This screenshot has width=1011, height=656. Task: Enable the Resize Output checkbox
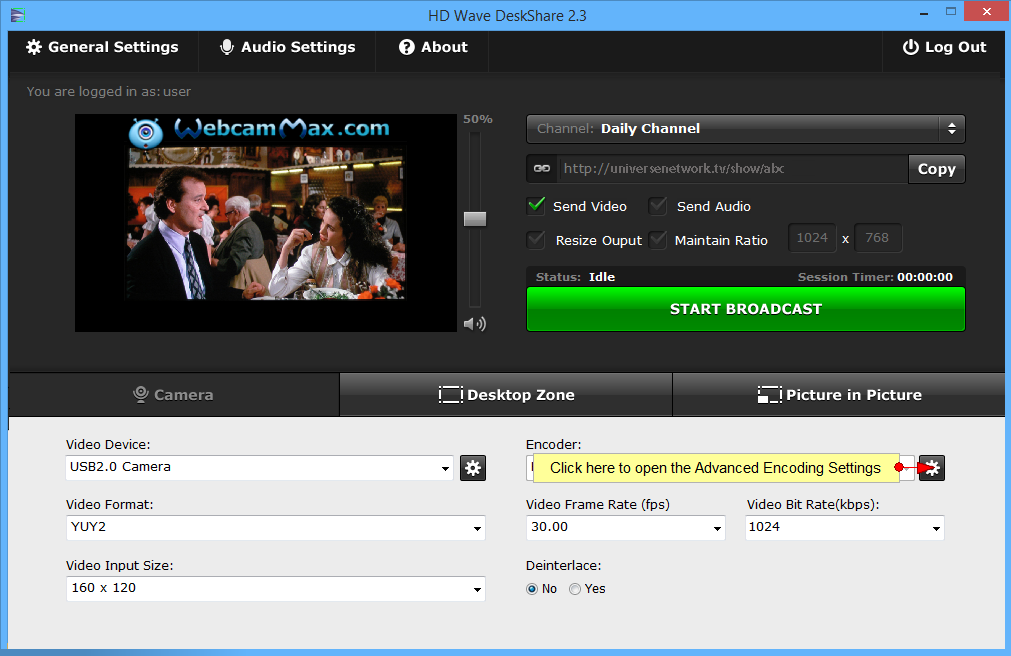click(x=536, y=240)
